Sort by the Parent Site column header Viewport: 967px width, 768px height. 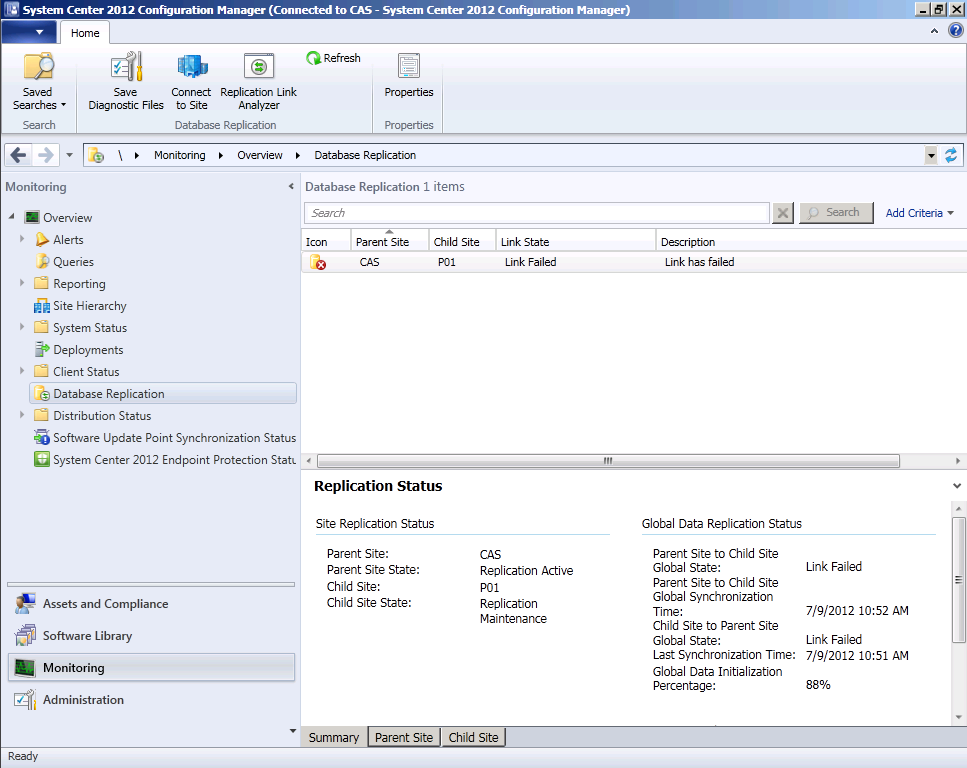(390, 242)
